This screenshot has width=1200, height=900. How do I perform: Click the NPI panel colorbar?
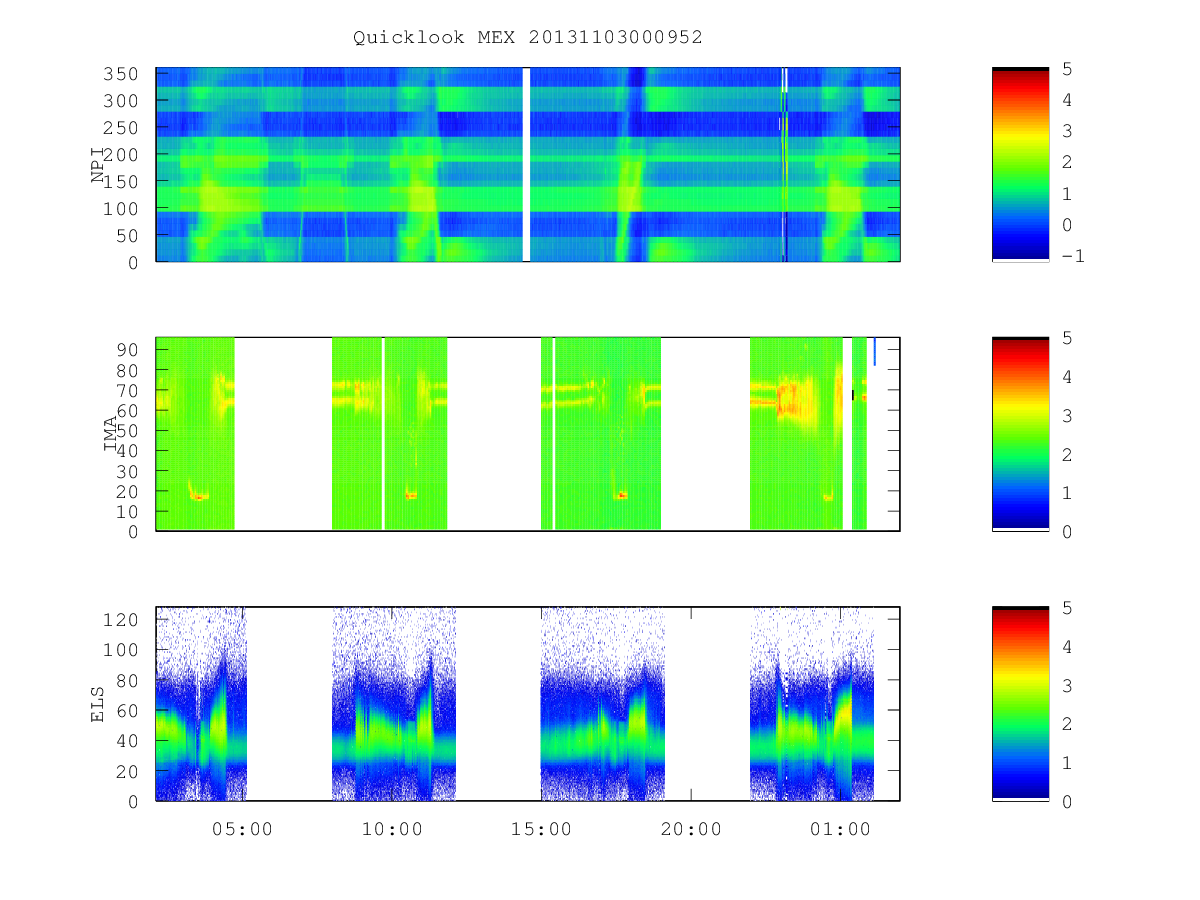tap(1020, 165)
